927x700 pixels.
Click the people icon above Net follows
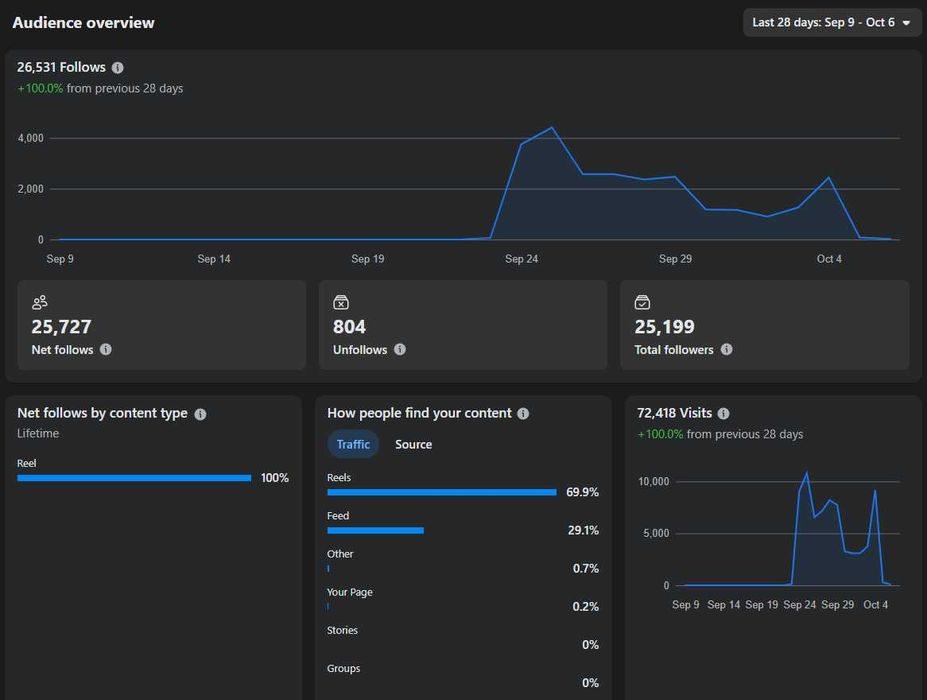(40, 303)
